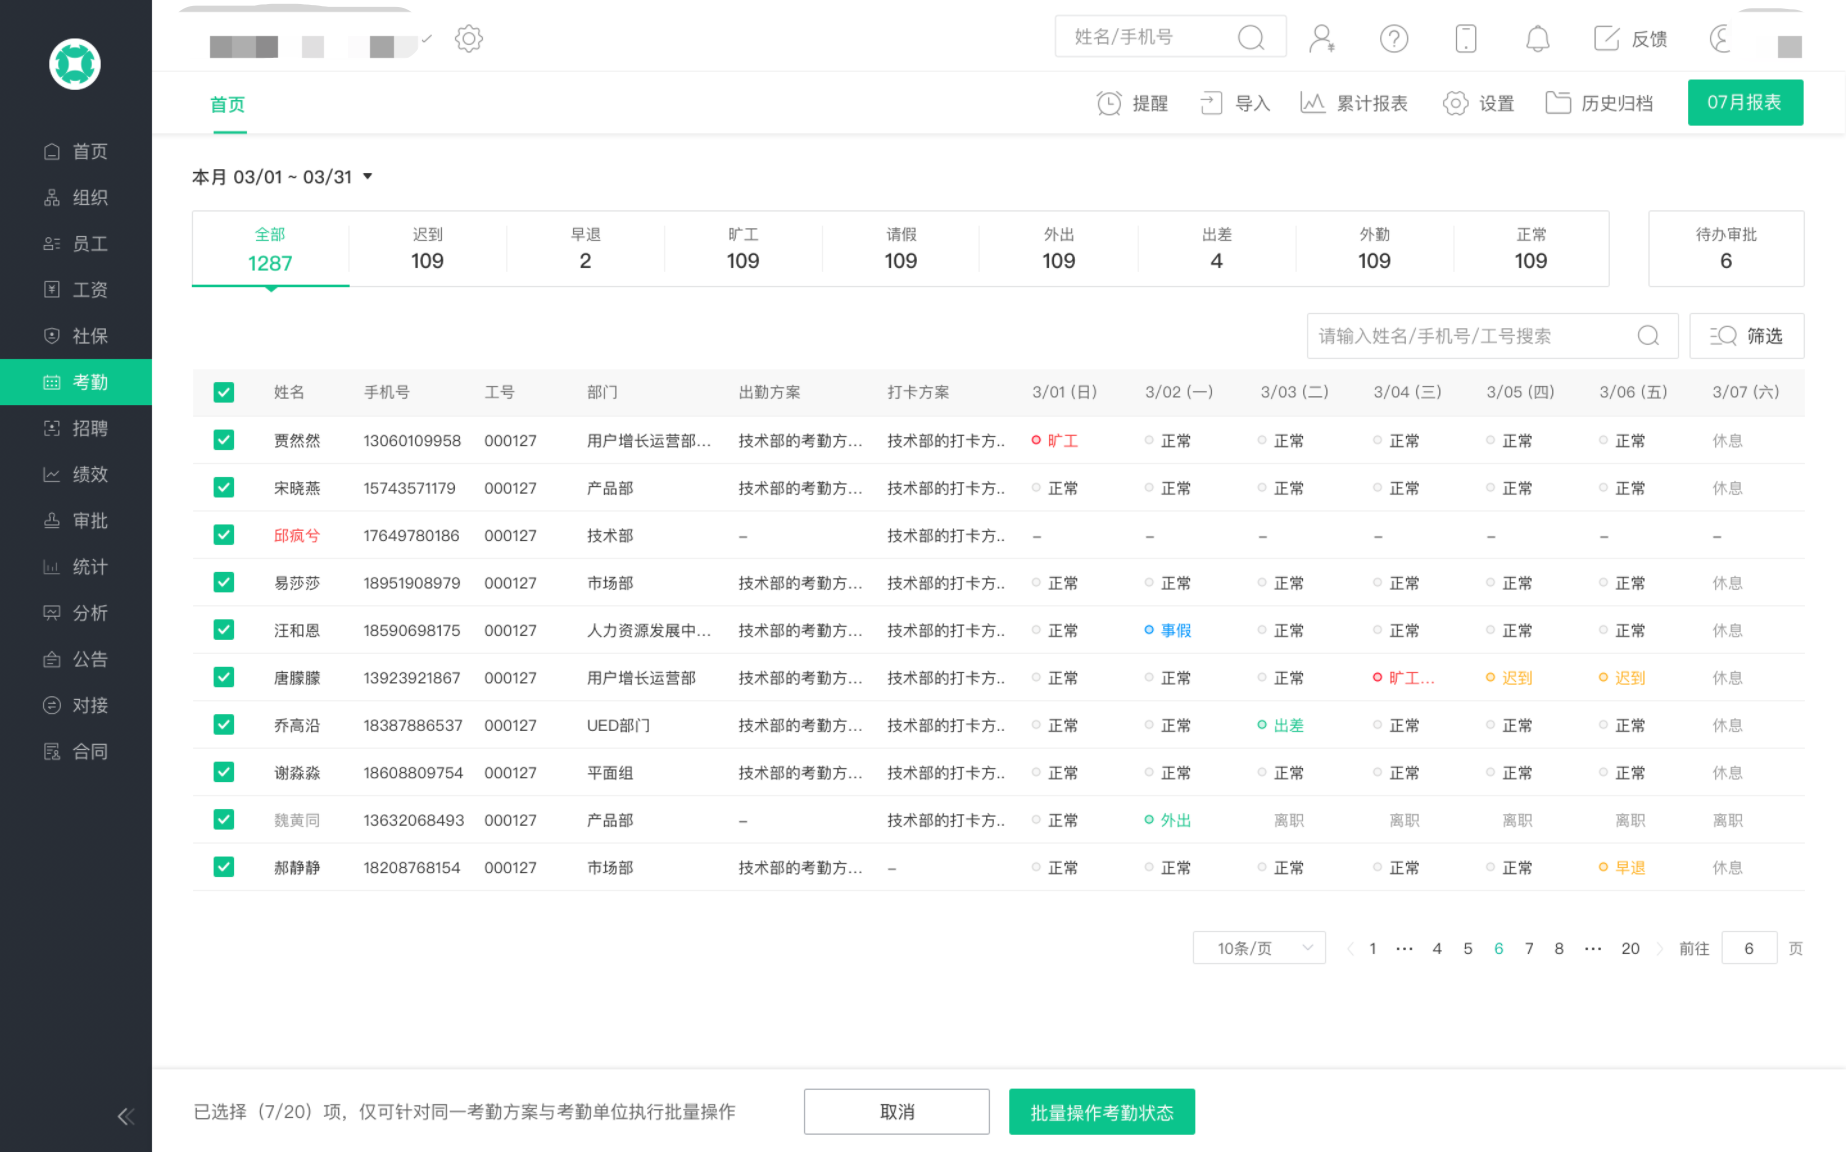Click 提醒 in the toolbar
This screenshot has height=1152, width=1846.
(x=1132, y=103)
